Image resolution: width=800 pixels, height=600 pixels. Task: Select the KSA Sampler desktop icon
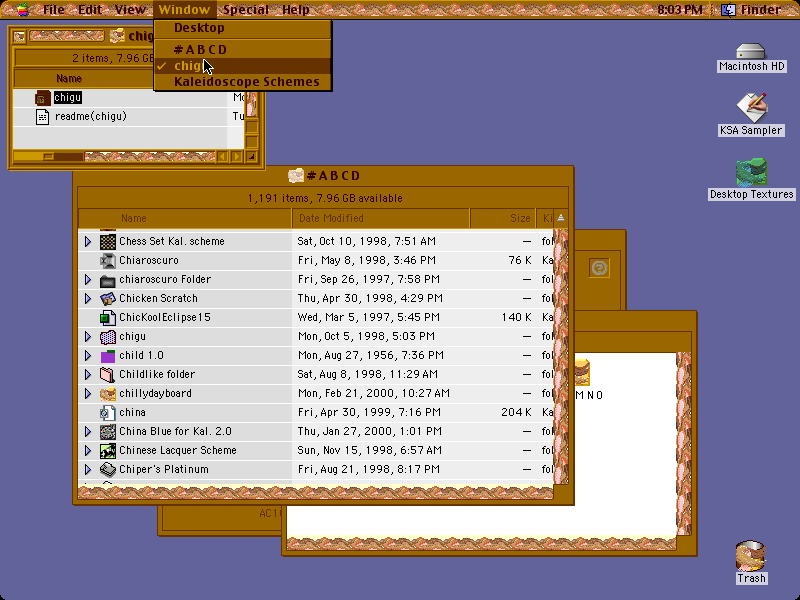751,107
